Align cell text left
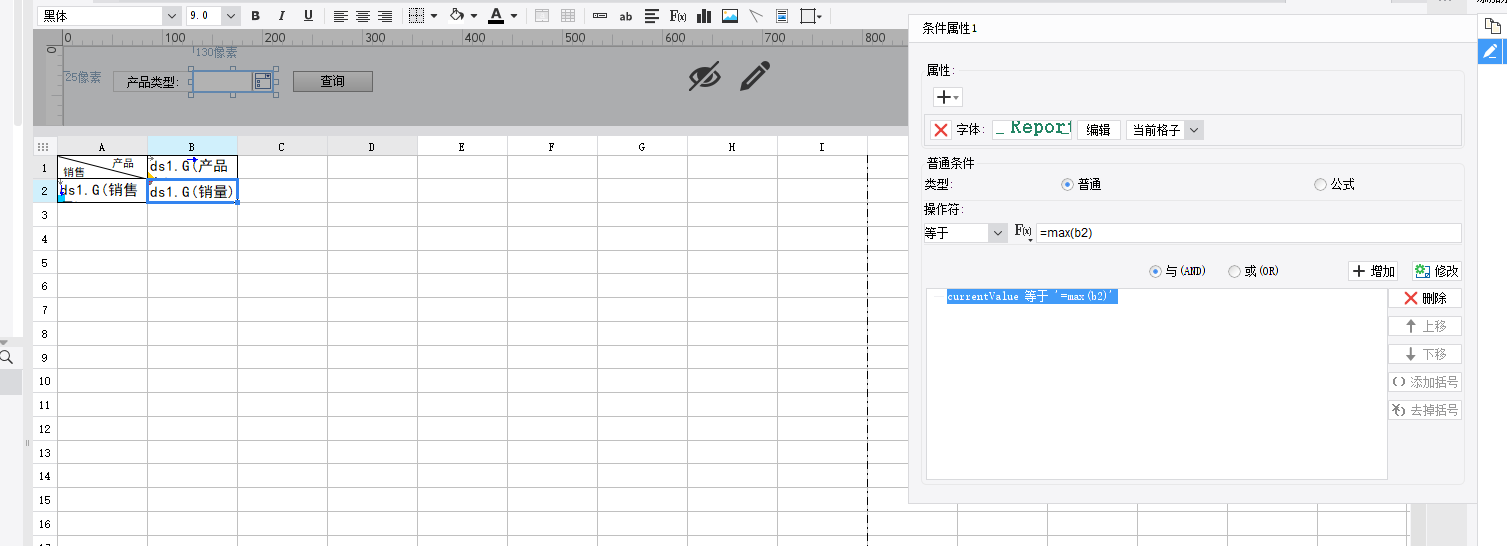 click(341, 16)
